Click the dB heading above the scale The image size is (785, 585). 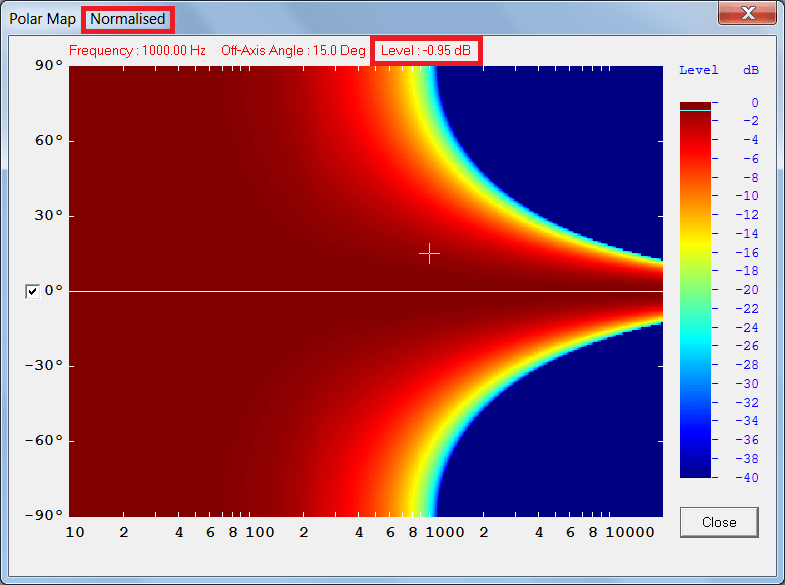point(751,70)
